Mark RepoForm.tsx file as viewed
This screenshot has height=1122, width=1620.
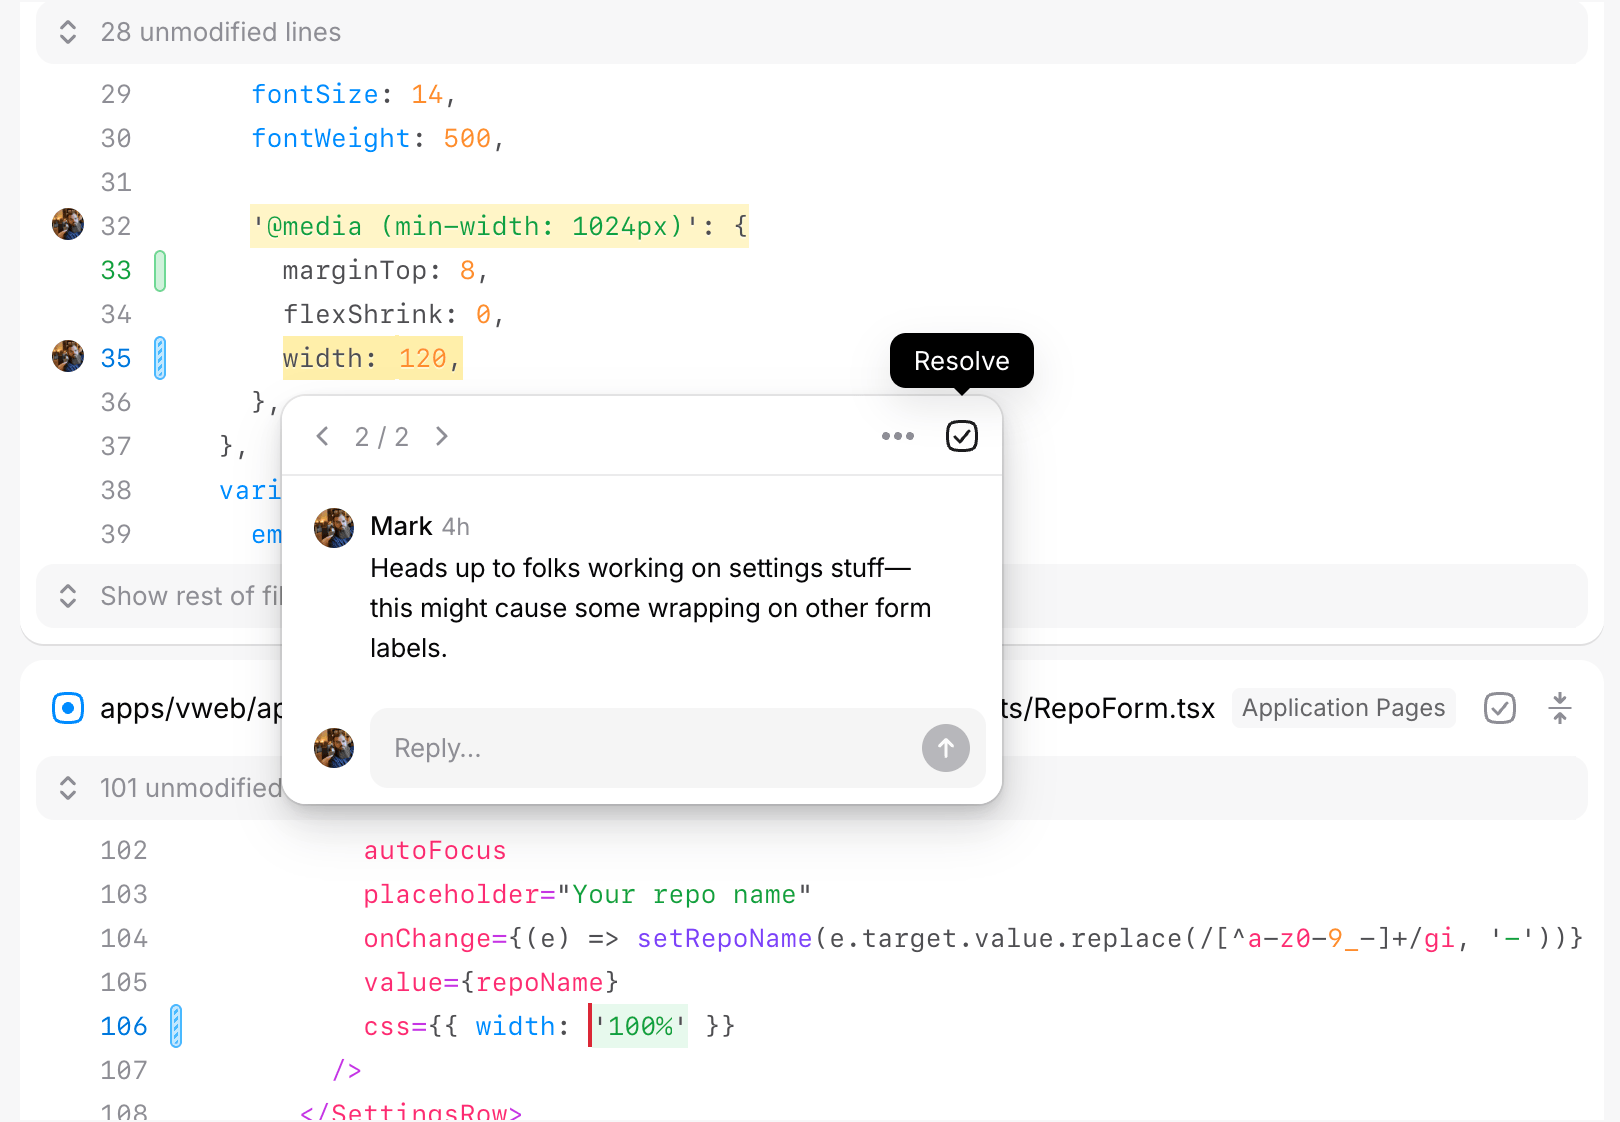click(1499, 708)
